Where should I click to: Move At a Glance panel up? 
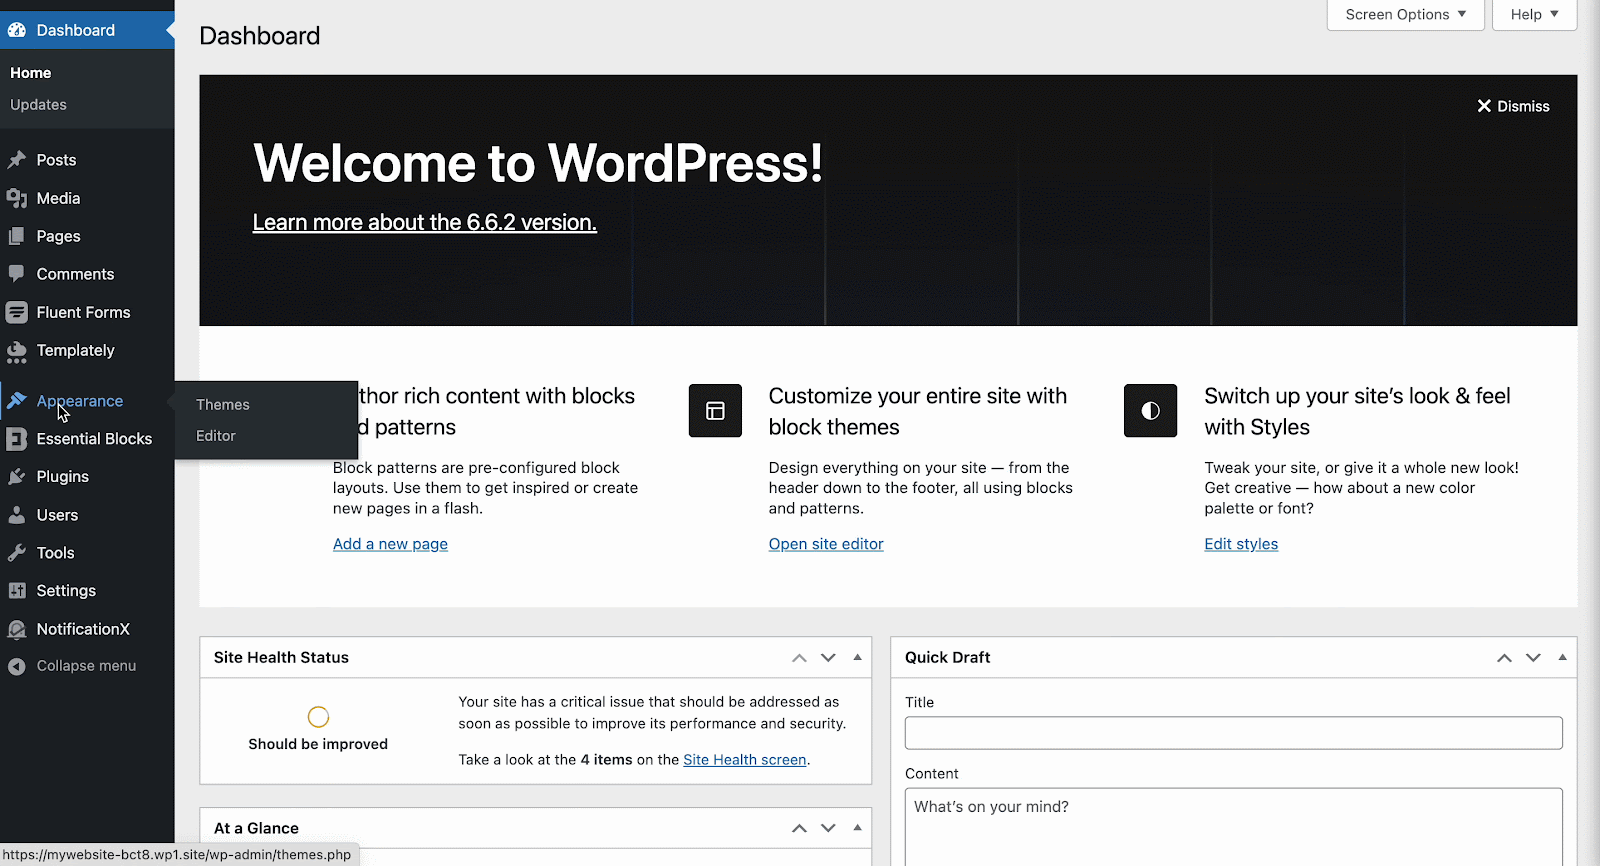pos(799,828)
